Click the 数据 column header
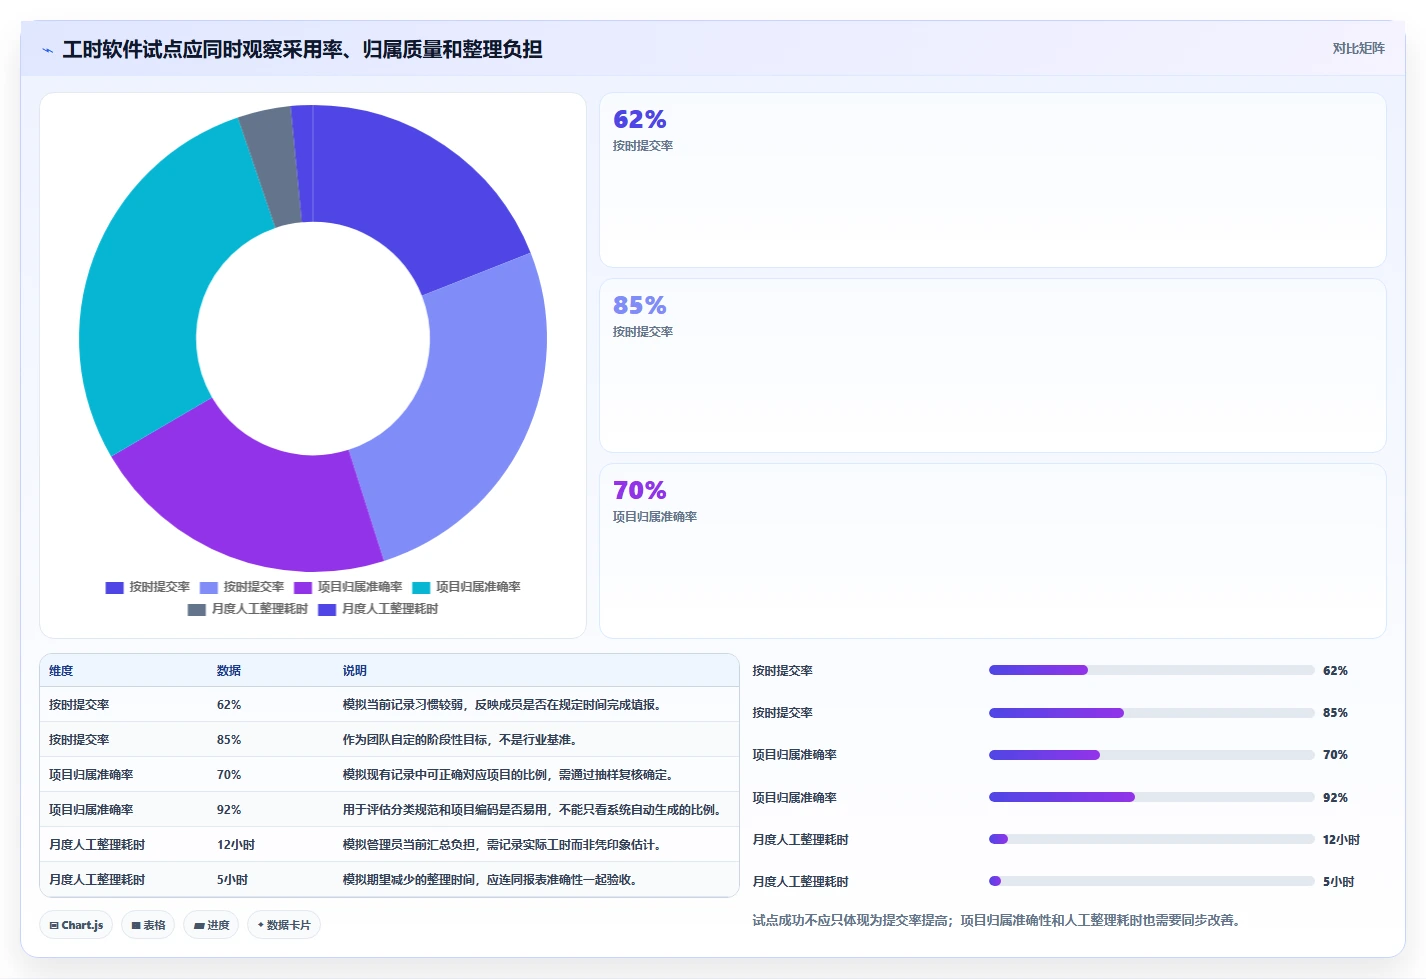This screenshot has width=1426, height=979. (229, 671)
